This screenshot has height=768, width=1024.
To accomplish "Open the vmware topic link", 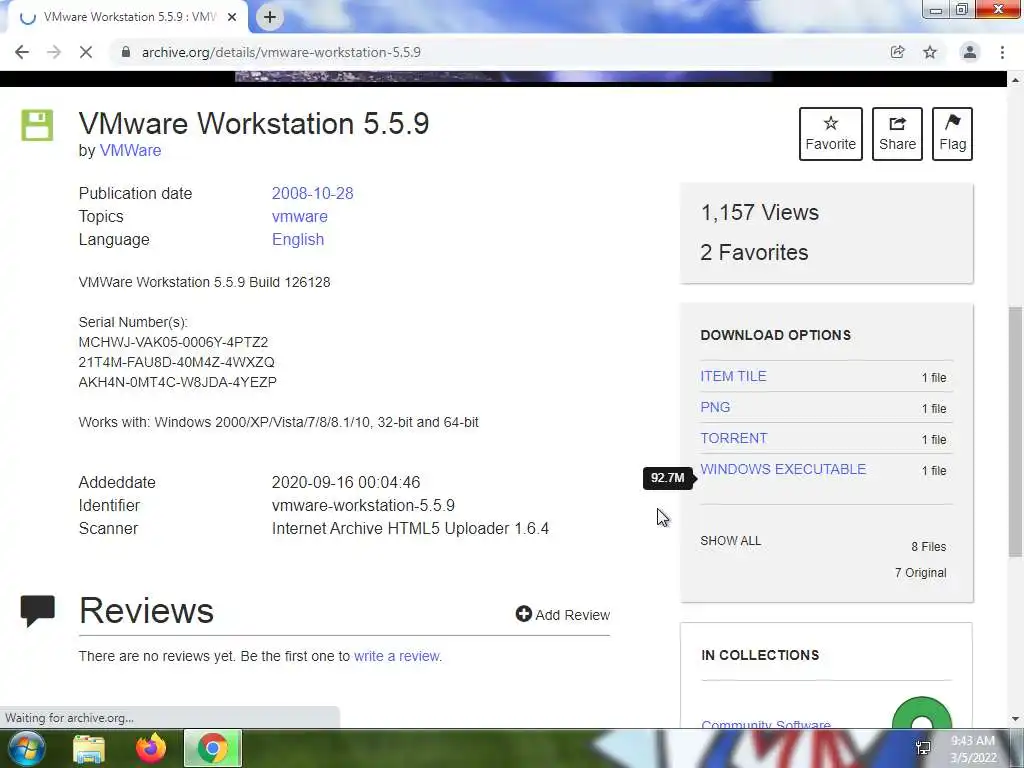I will click(x=300, y=216).
